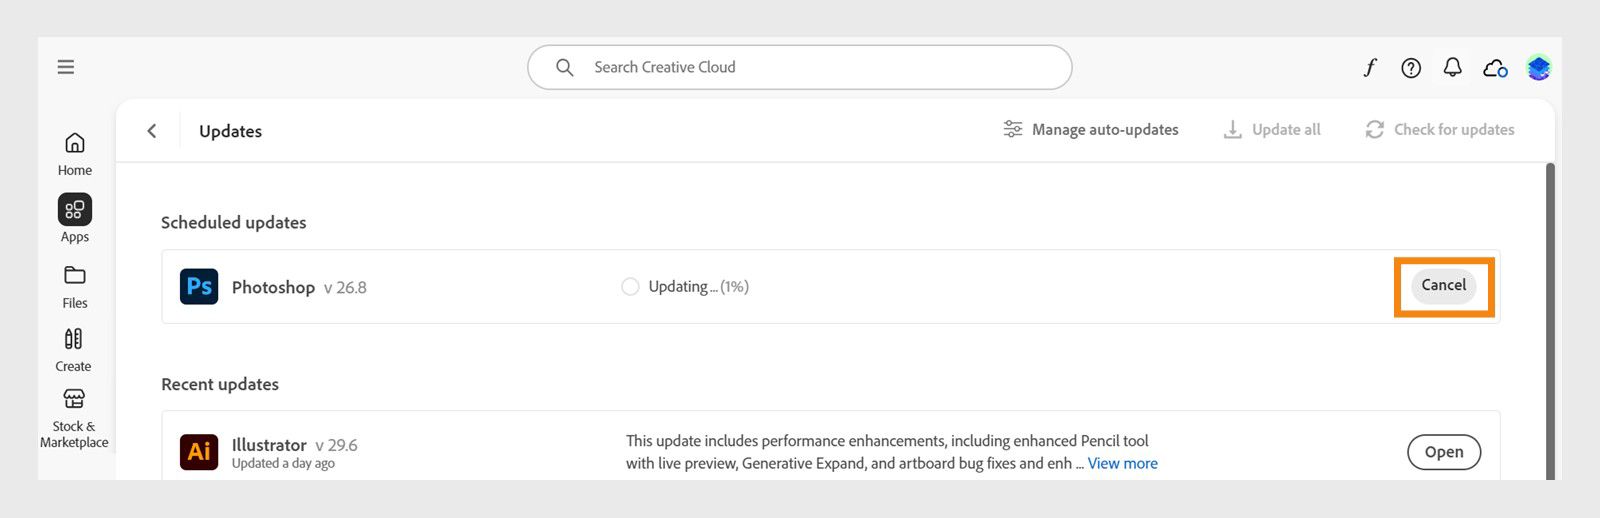Open the hamburger menu icon

pos(66,67)
